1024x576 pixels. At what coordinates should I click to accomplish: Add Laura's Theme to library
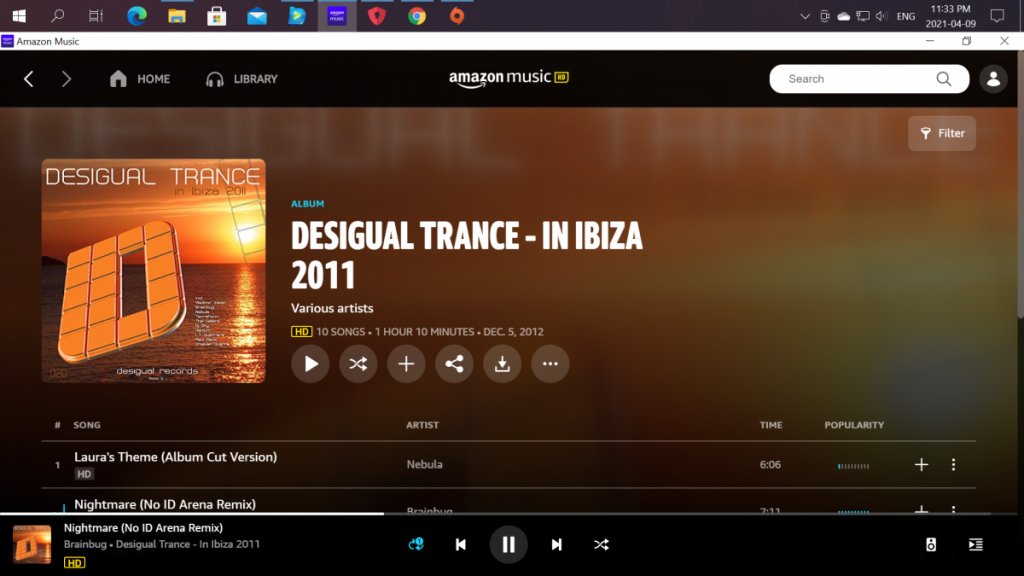[x=921, y=464]
